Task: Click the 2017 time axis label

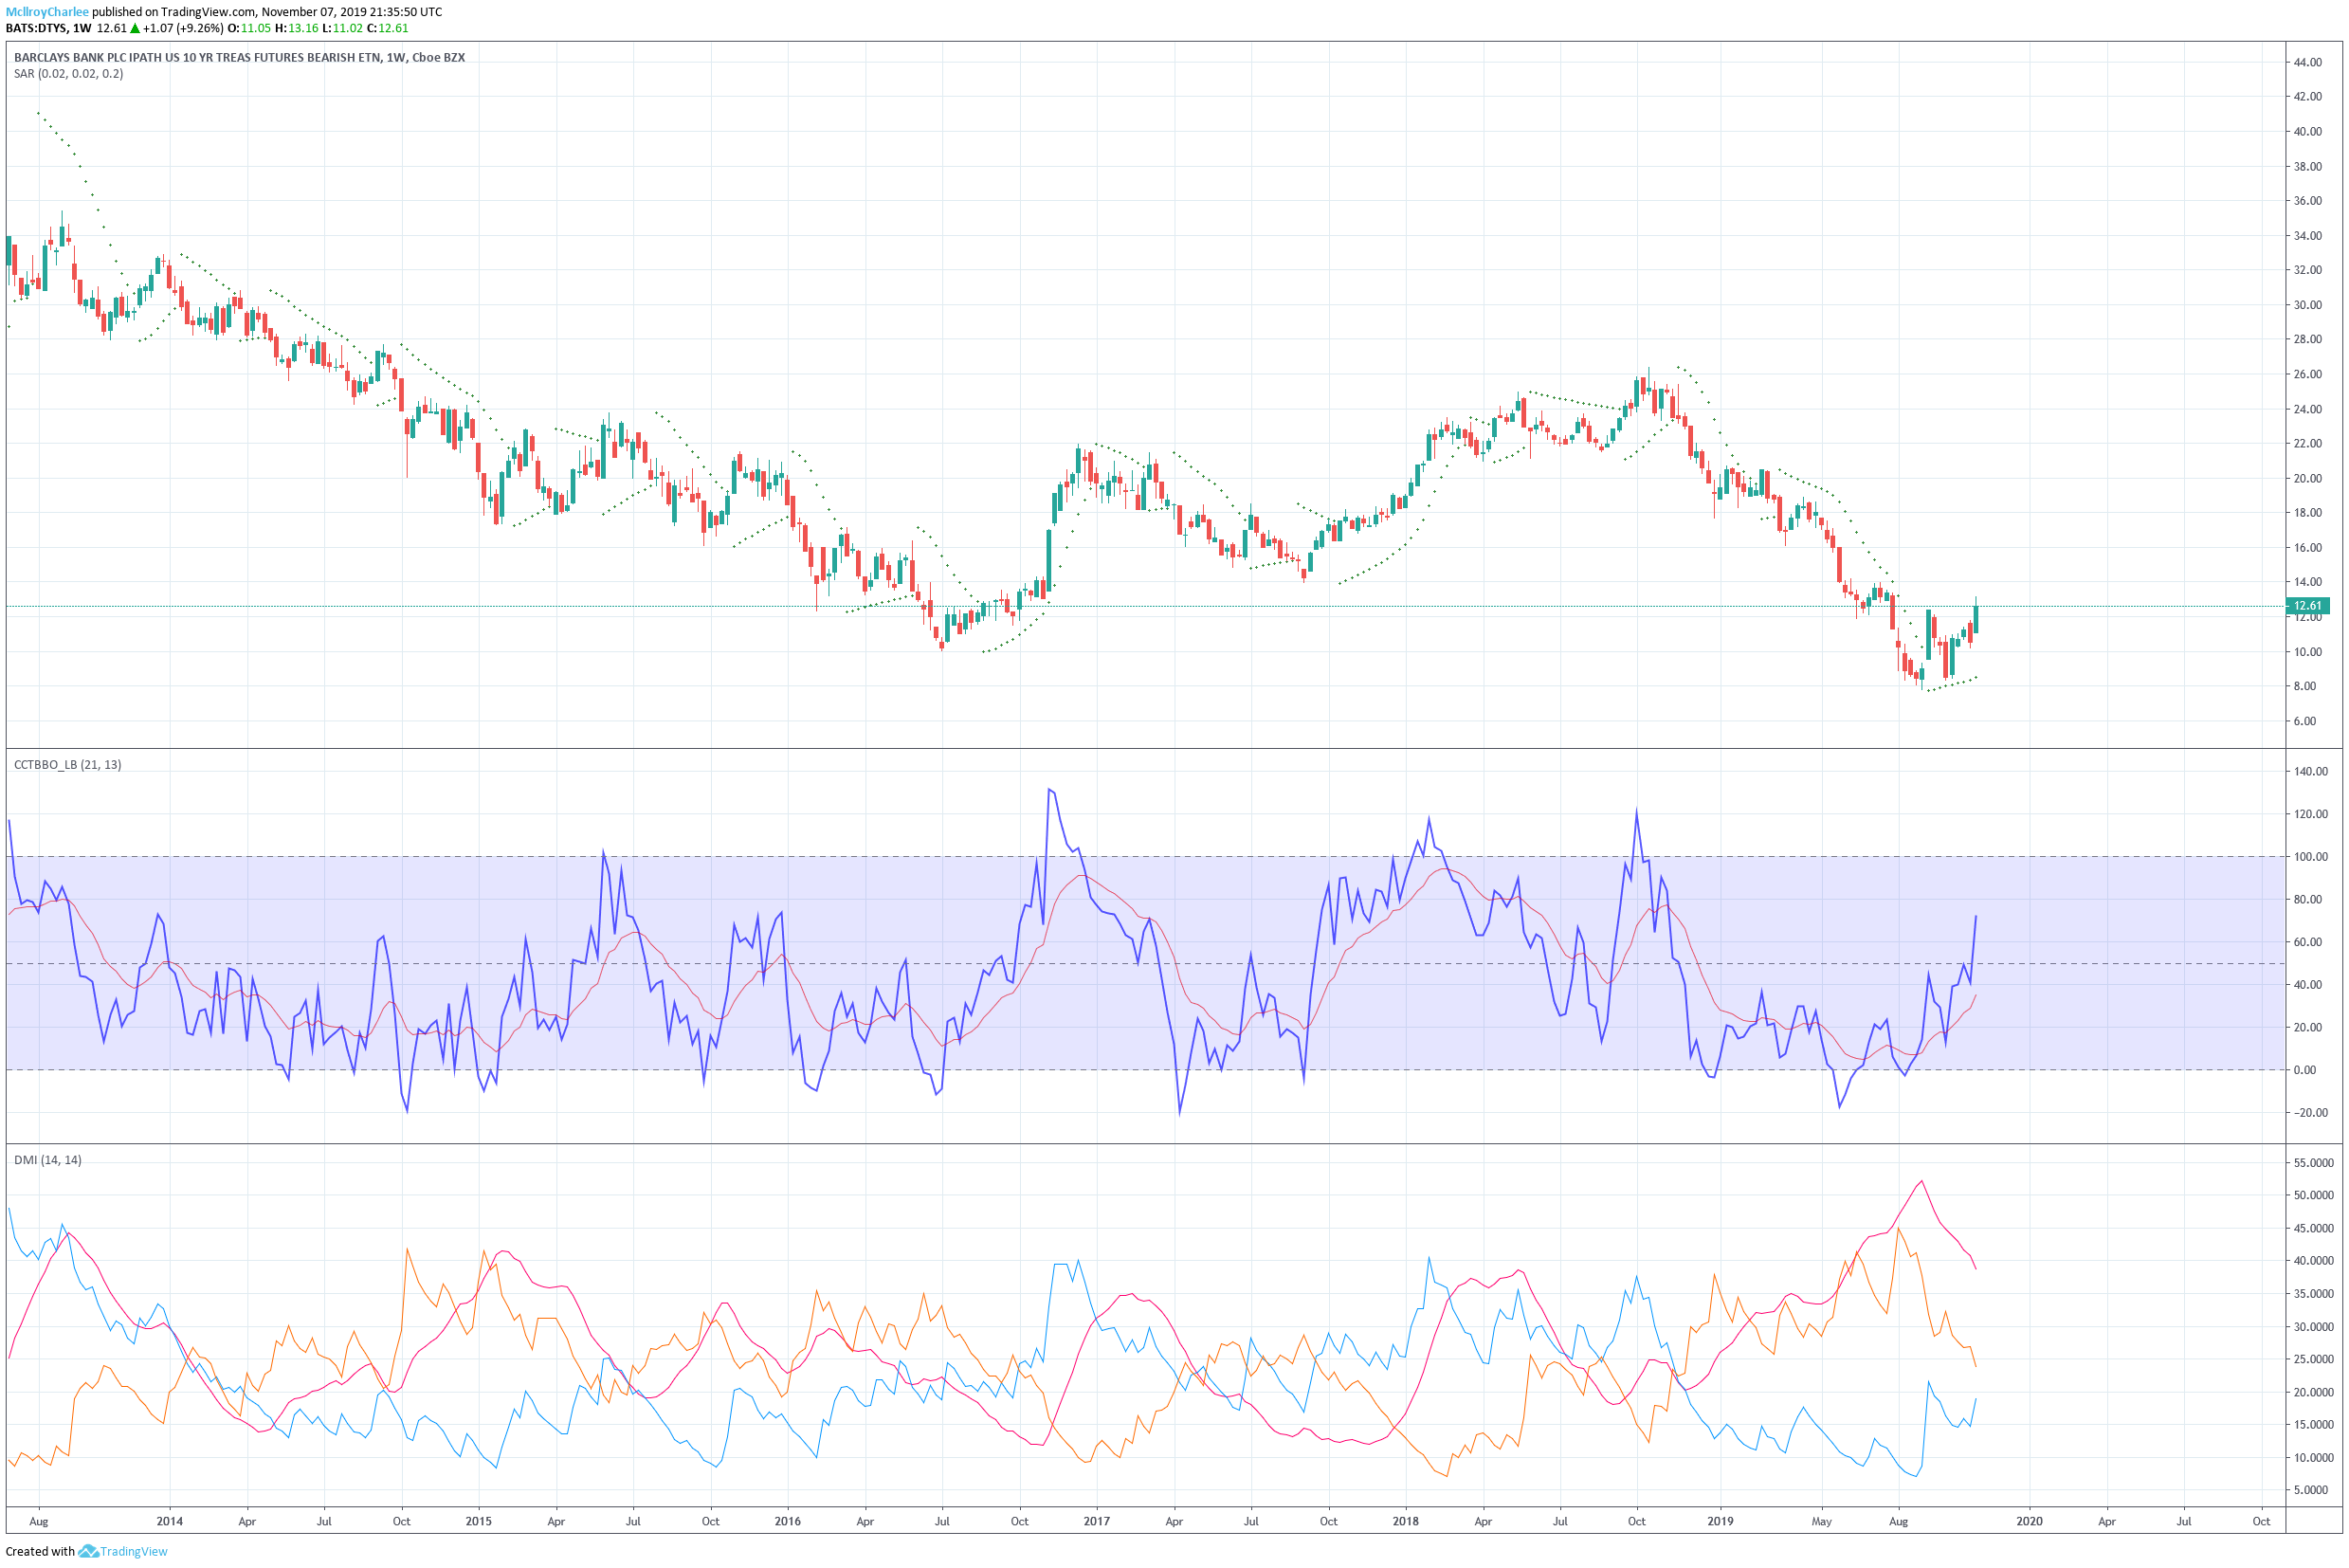Action: [1097, 1522]
